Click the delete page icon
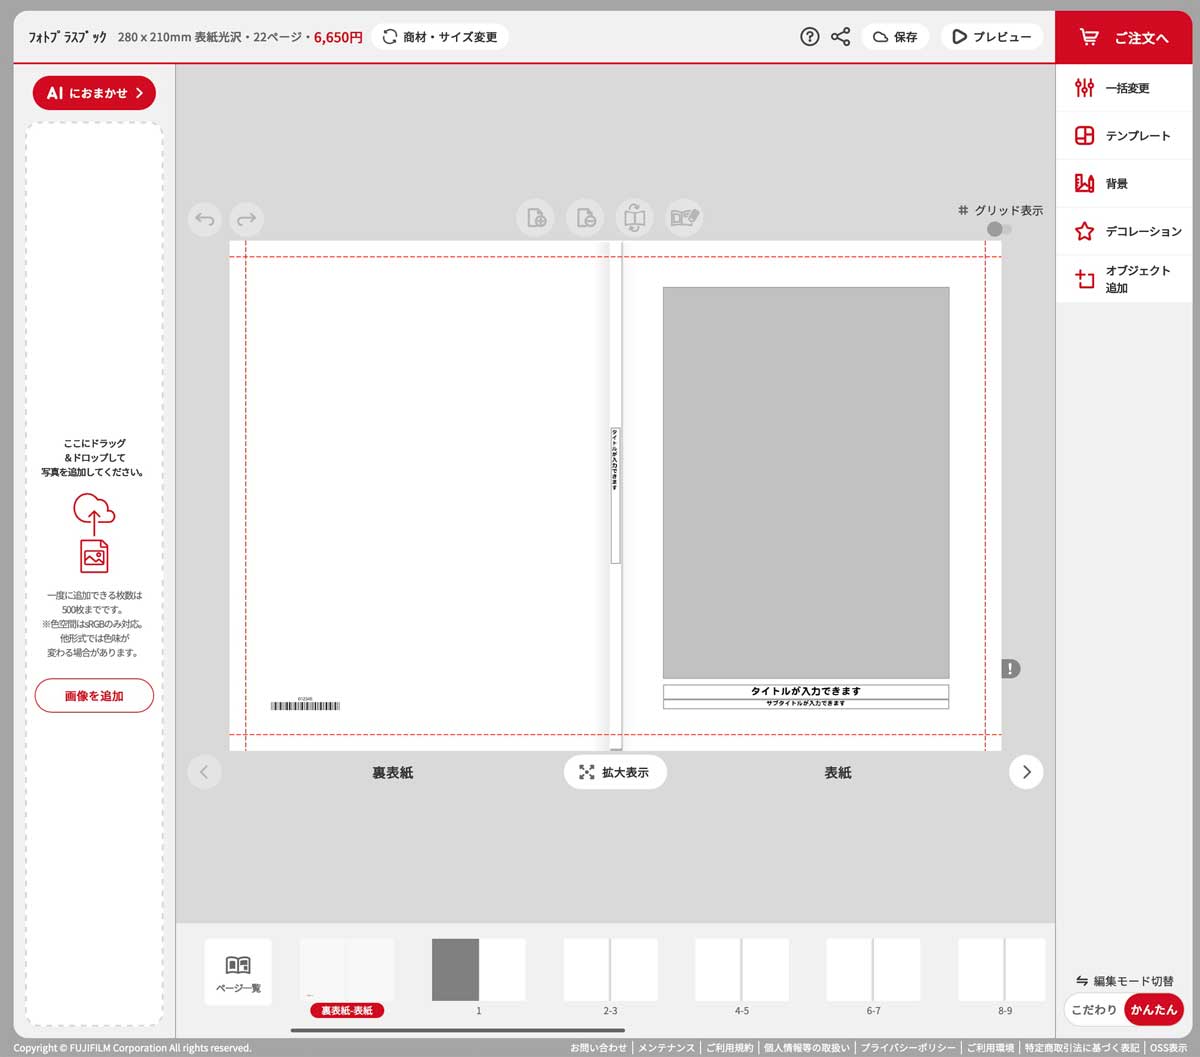This screenshot has width=1200, height=1057. (586, 218)
